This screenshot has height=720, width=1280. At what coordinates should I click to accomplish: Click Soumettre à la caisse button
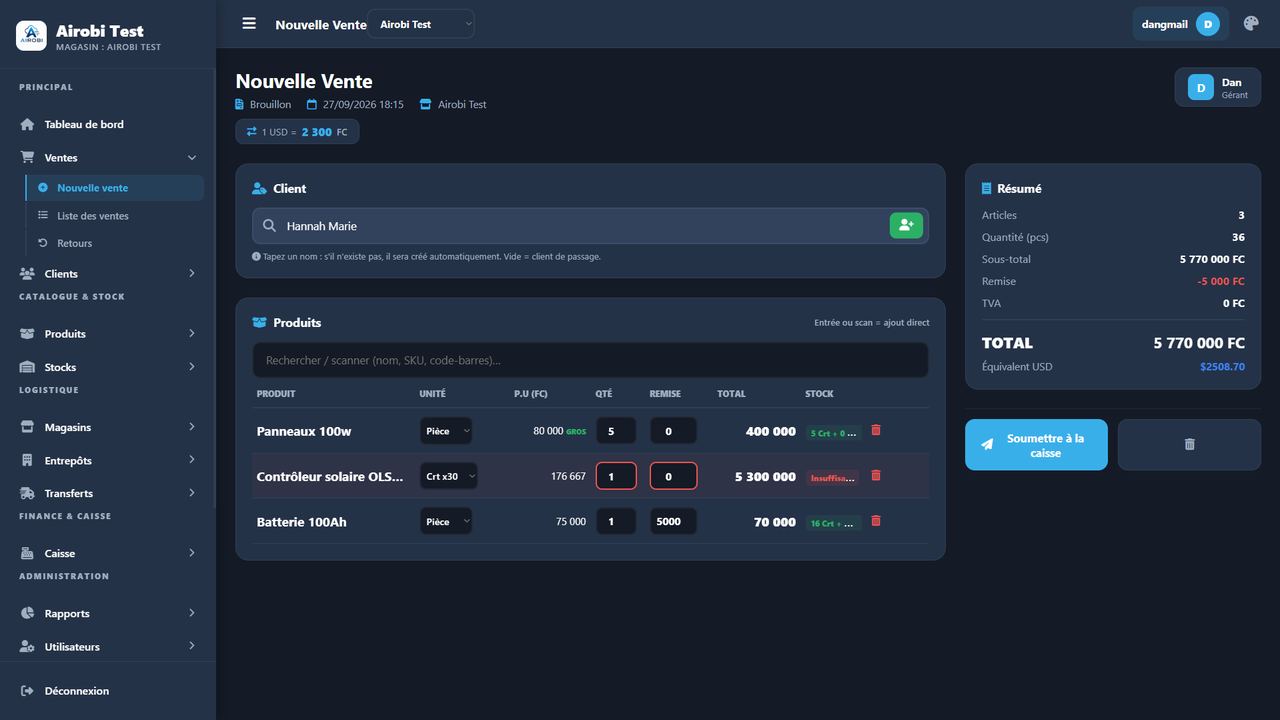coord(1036,445)
